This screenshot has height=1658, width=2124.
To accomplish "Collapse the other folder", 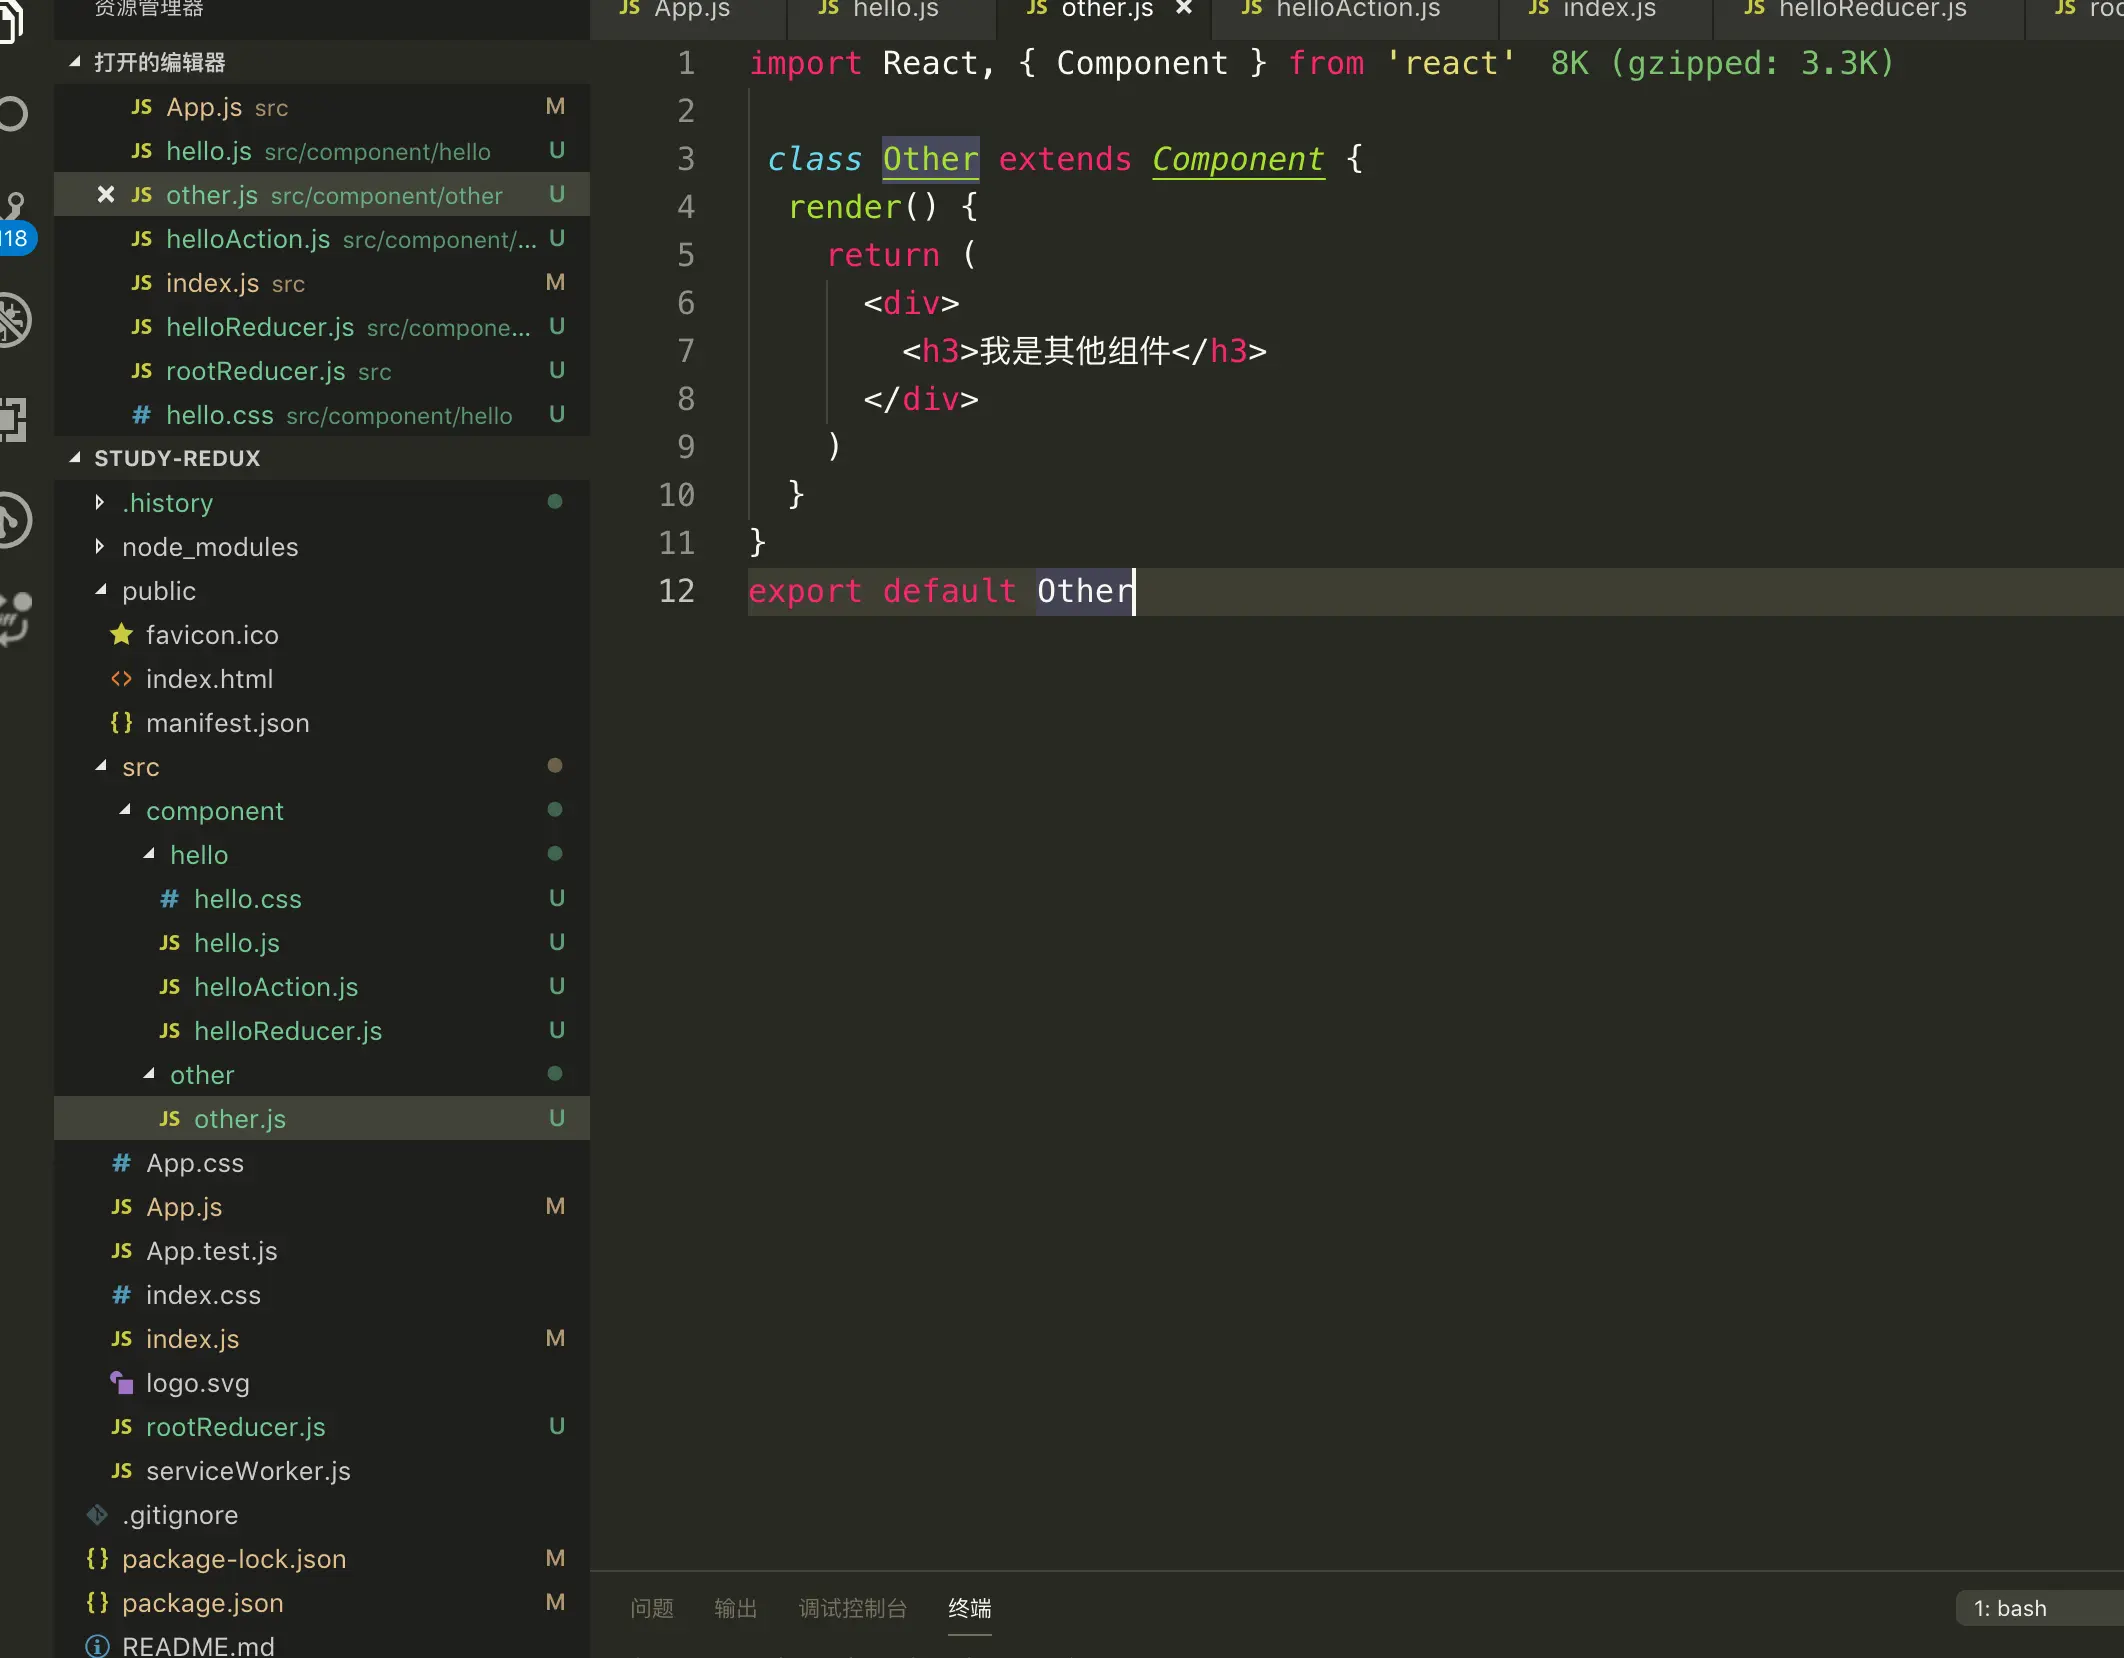I will pyautogui.click(x=322, y=1074).
